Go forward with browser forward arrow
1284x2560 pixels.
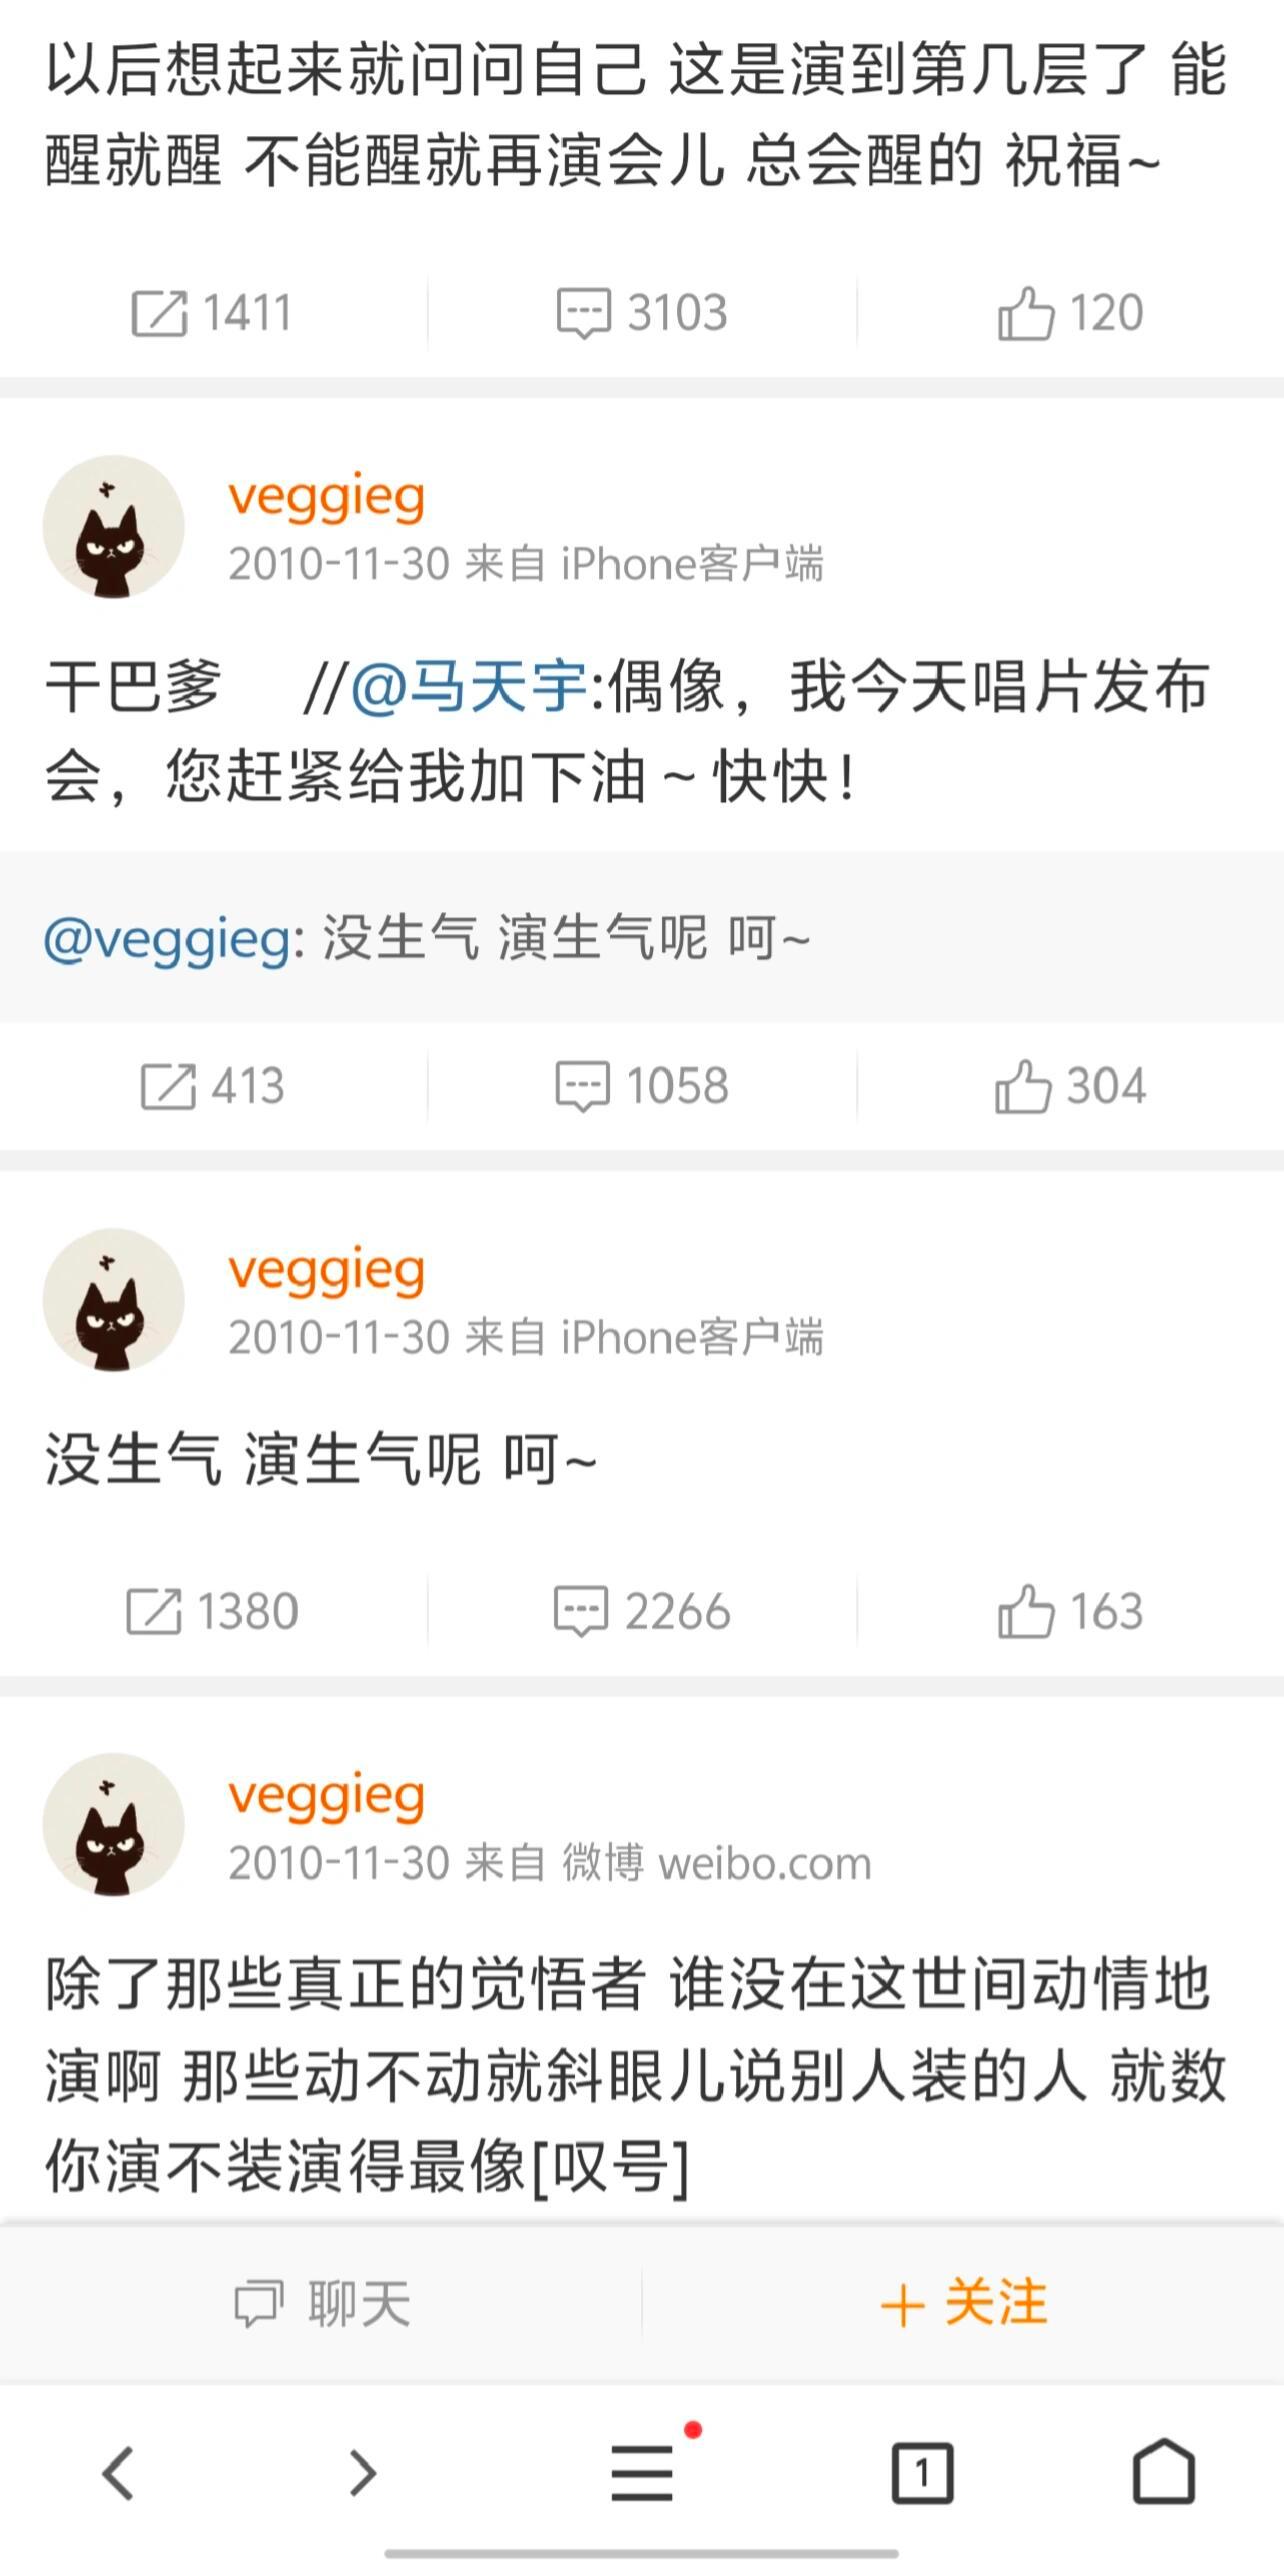point(362,2474)
